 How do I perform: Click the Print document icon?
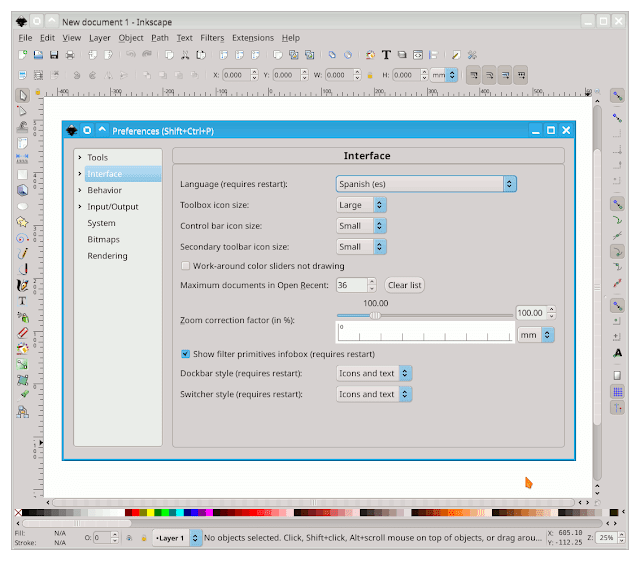(70, 55)
